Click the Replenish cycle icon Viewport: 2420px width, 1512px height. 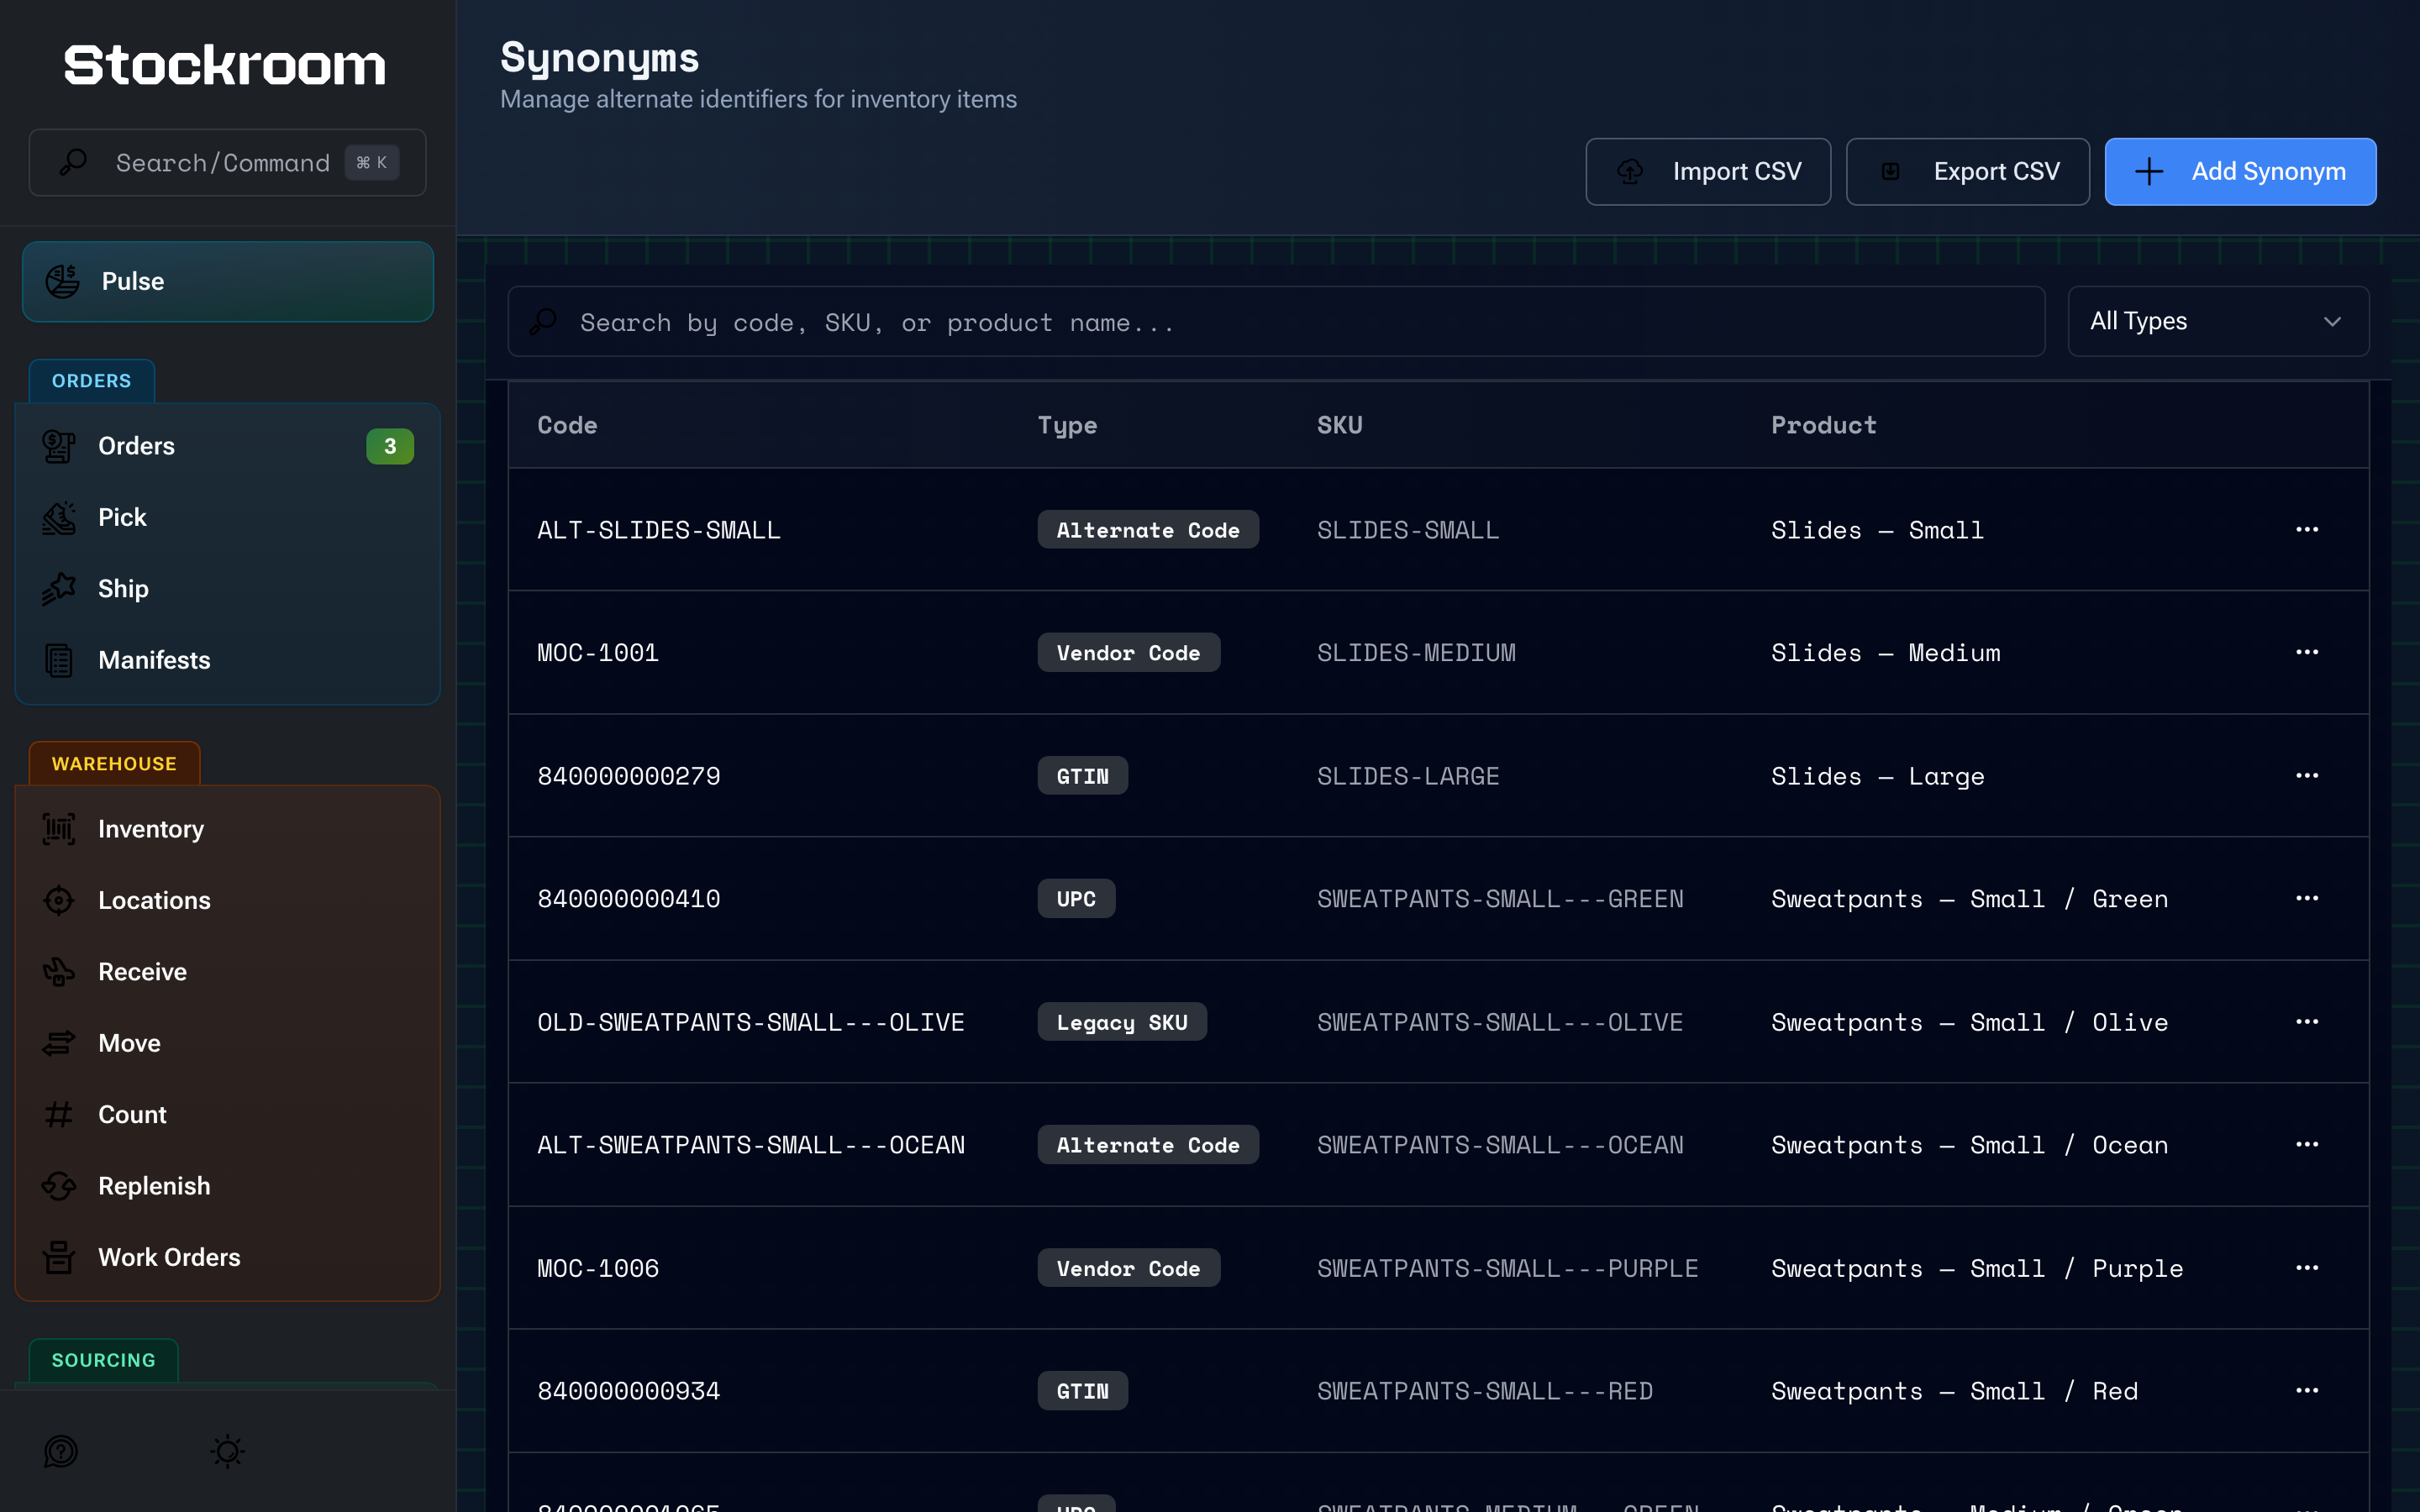[x=59, y=1186]
